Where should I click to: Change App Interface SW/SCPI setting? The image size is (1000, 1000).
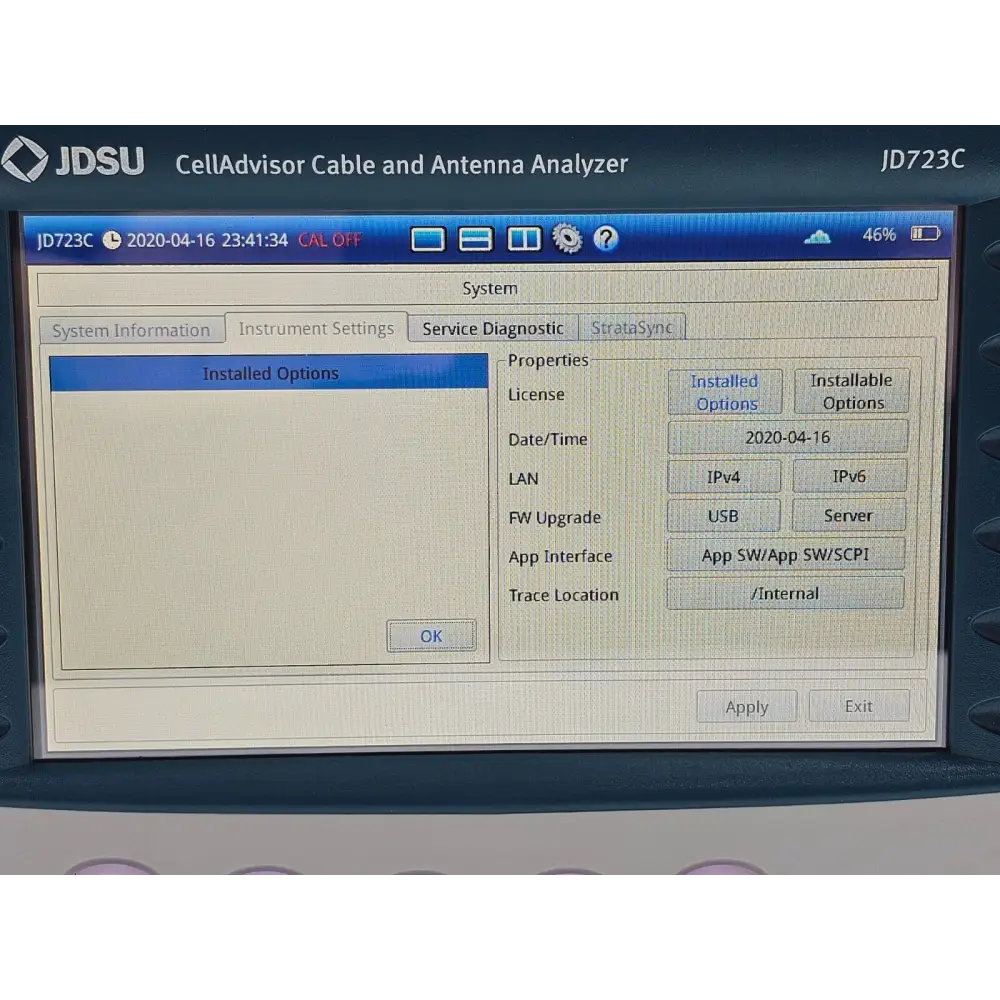[786, 555]
